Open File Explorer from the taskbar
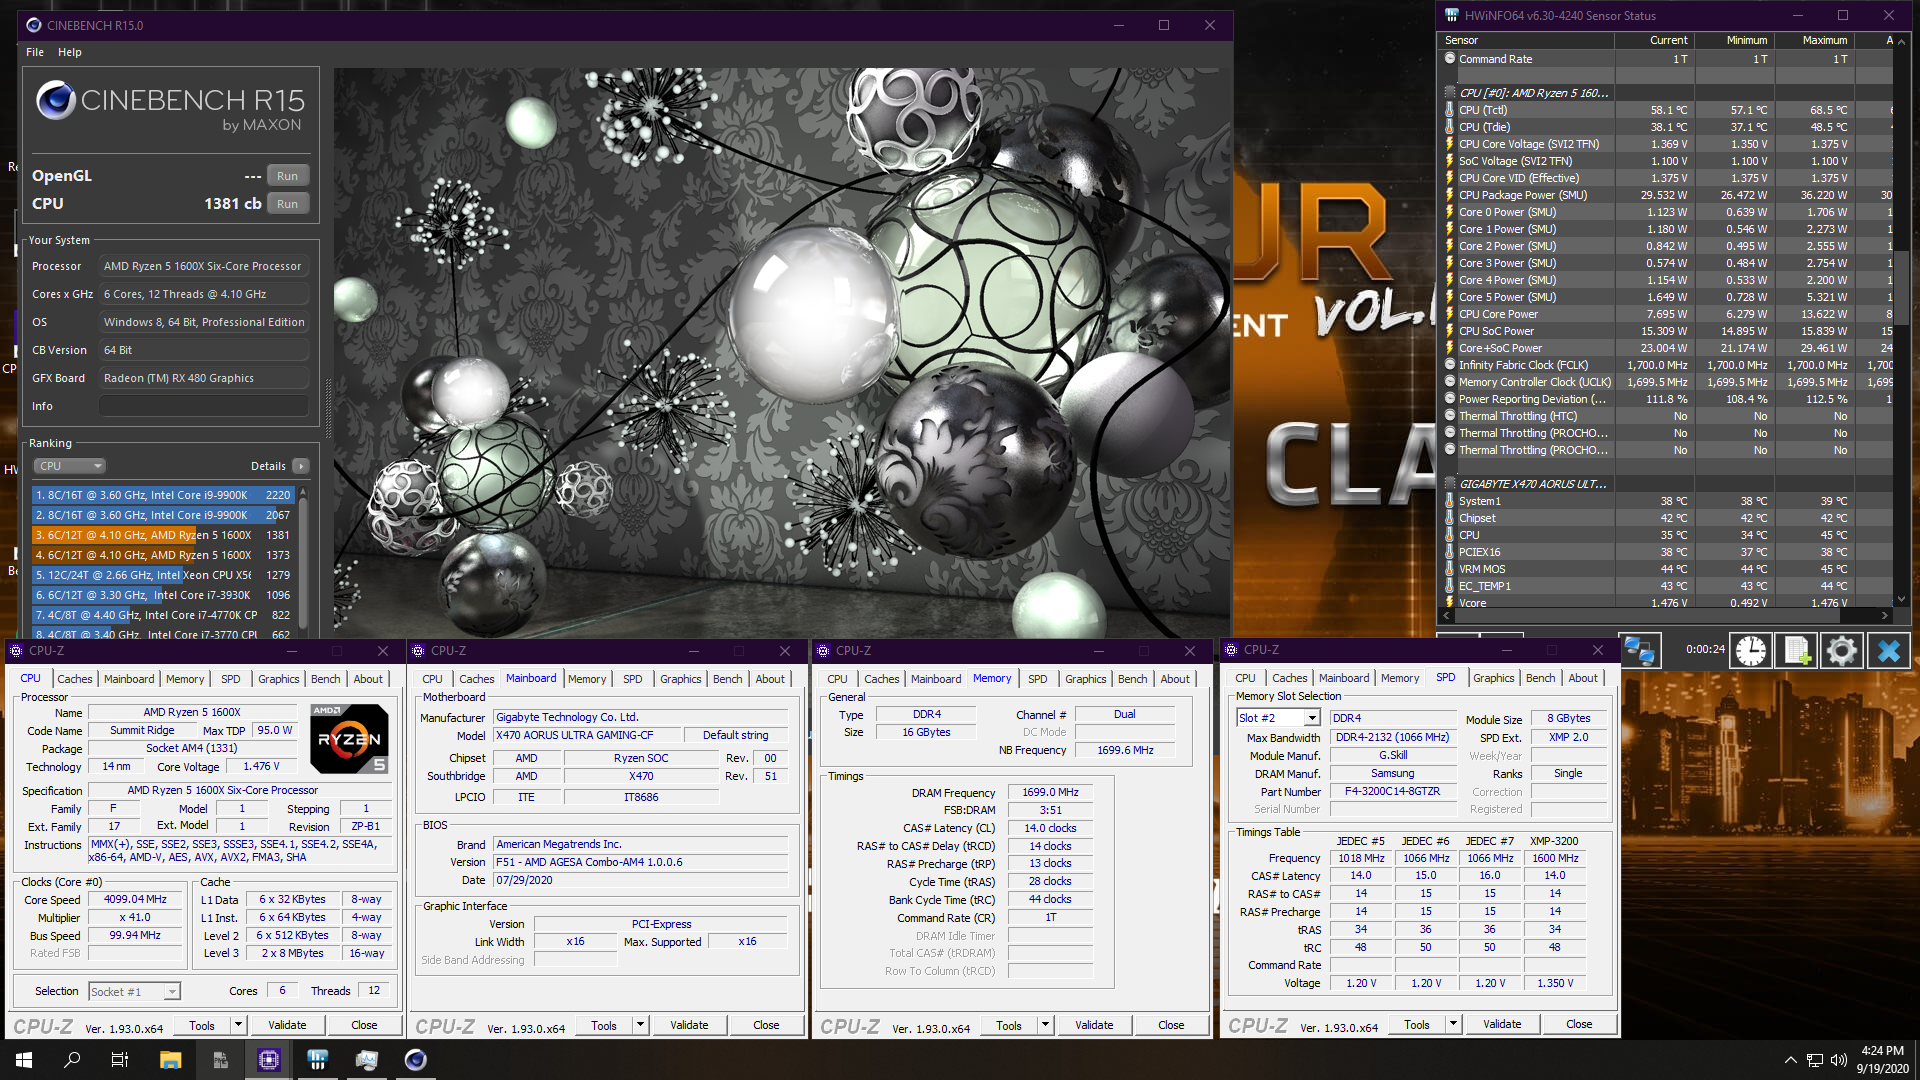 (170, 1060)
